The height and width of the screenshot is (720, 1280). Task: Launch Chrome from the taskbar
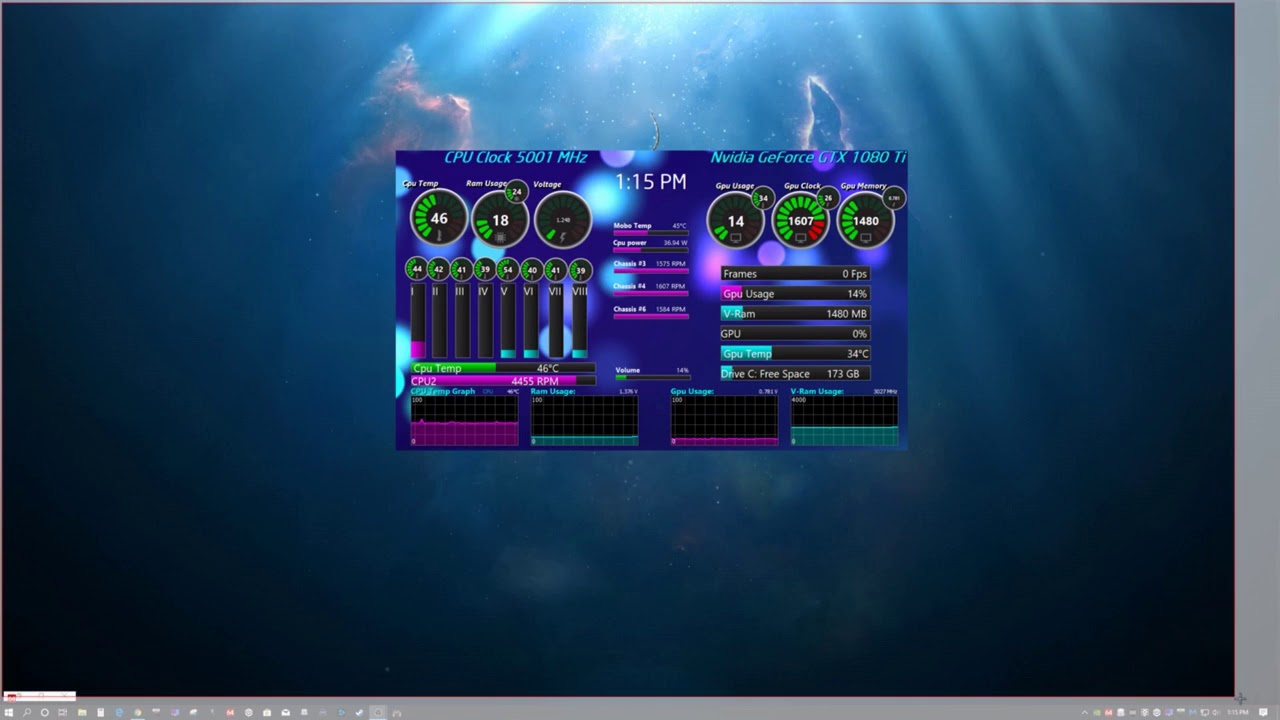point(138,713)
